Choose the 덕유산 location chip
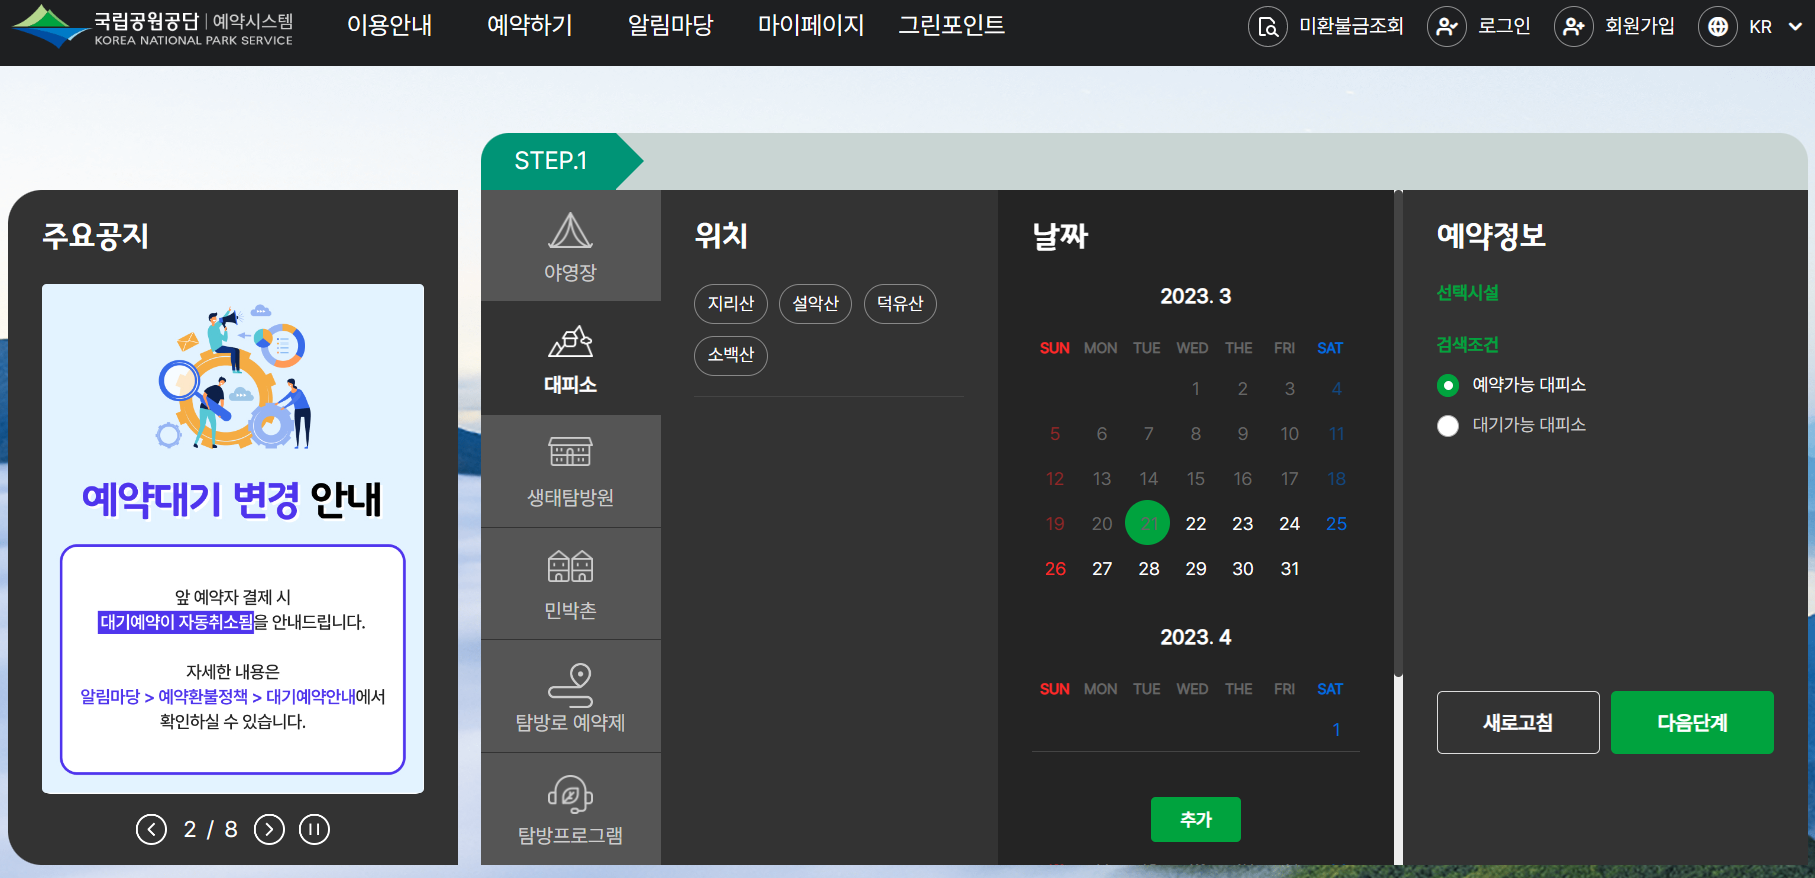 pyautogui.click(x=900, y=304)
